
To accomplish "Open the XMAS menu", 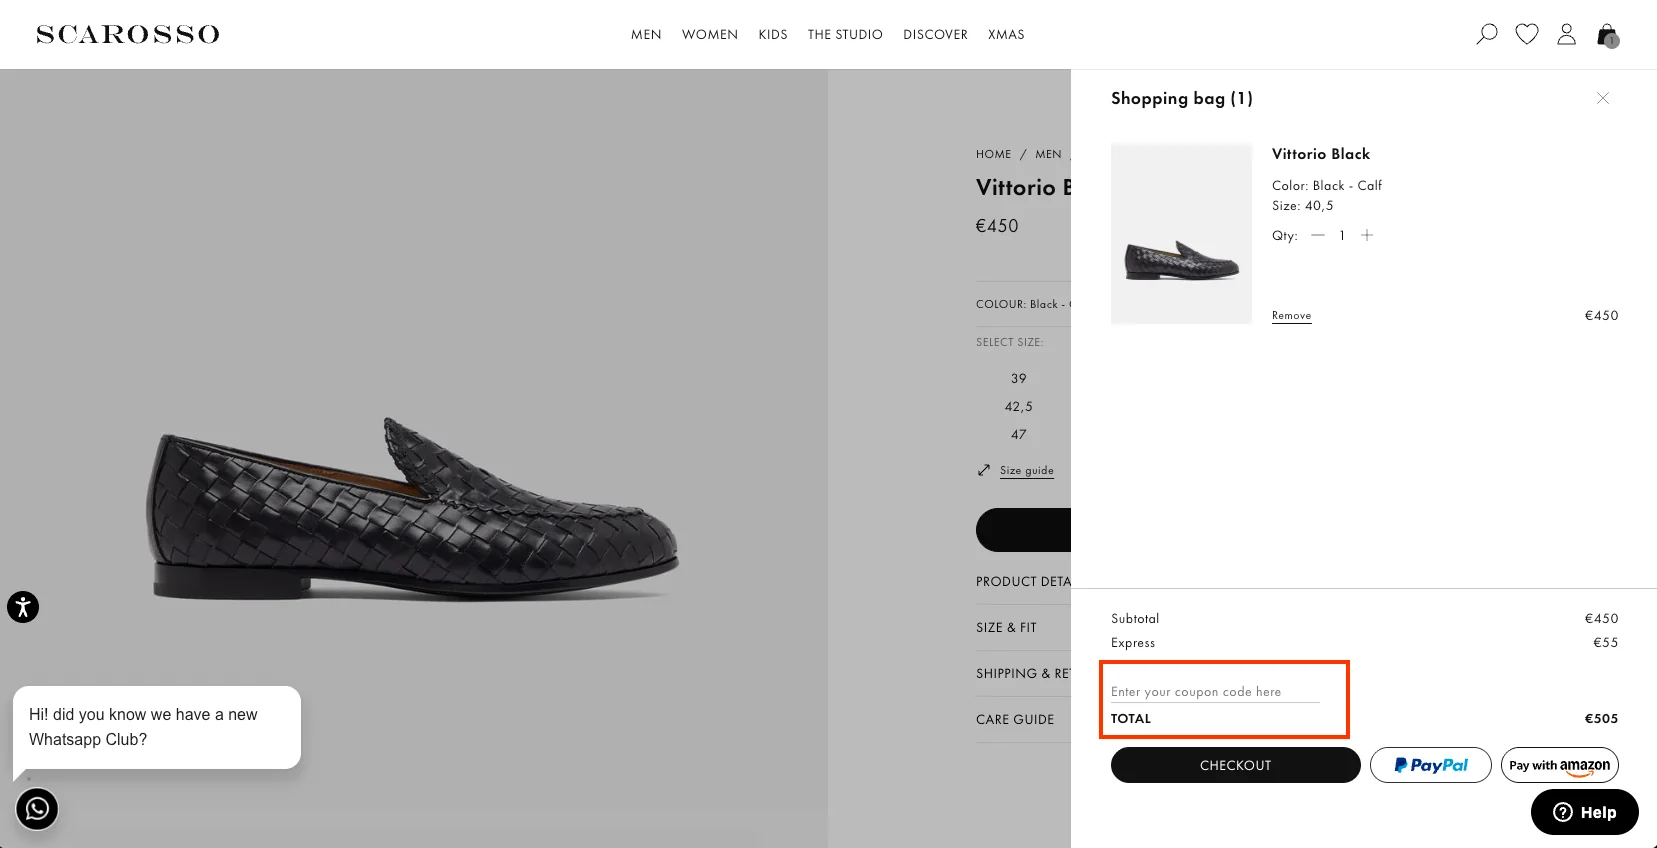I will pyautogui.click(x=1006, y=34).
